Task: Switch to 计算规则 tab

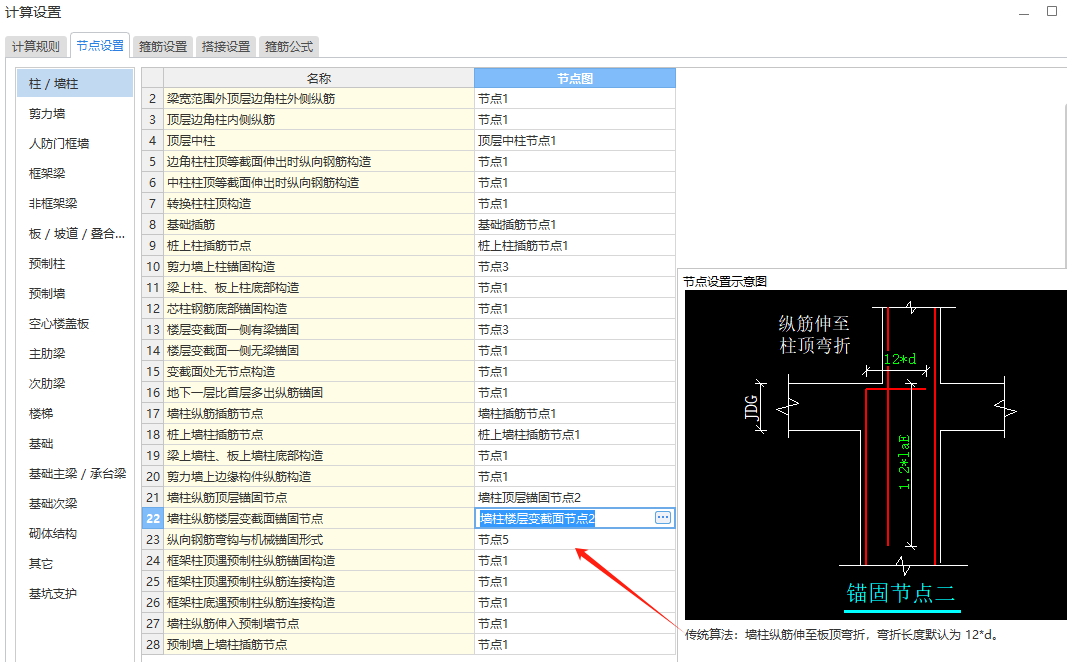Action: [36, 46]
